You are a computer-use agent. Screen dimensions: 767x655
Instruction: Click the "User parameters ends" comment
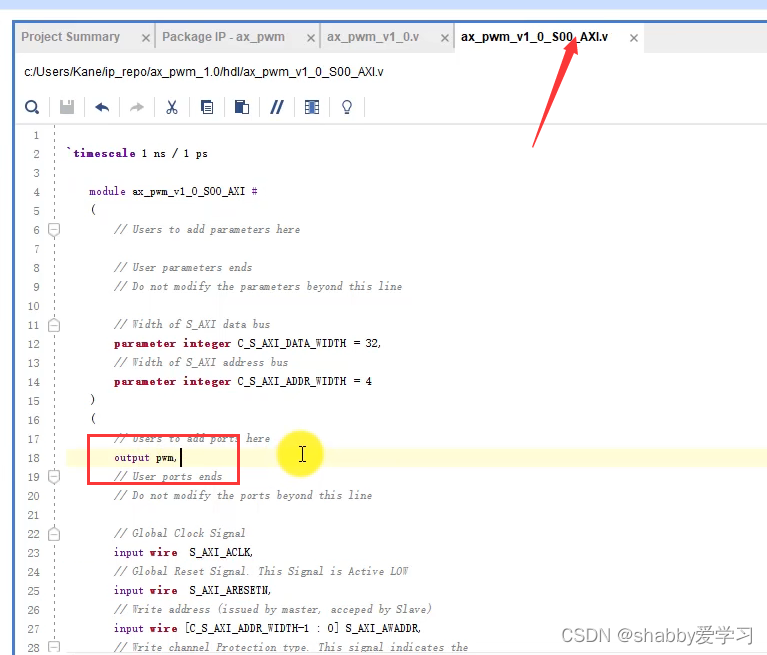click(x=183, y=268)
